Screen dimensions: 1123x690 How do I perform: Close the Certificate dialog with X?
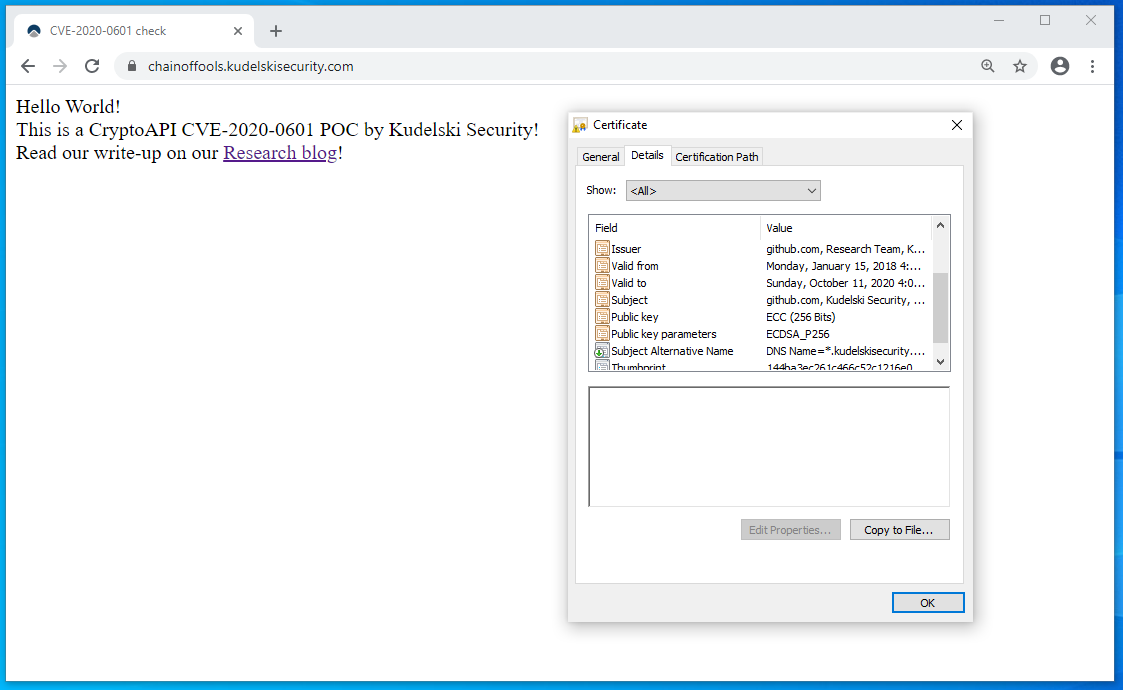(x=957, y=125)
